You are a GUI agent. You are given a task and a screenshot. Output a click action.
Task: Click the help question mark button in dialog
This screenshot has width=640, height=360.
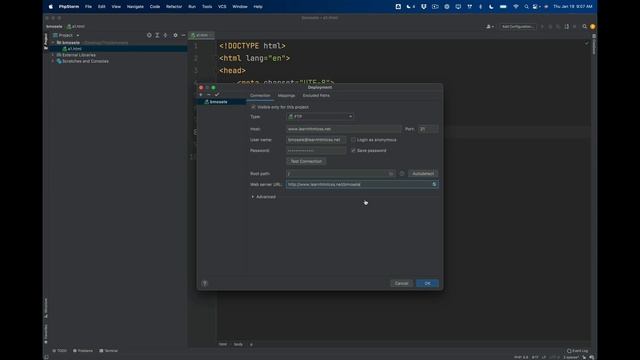205,283
